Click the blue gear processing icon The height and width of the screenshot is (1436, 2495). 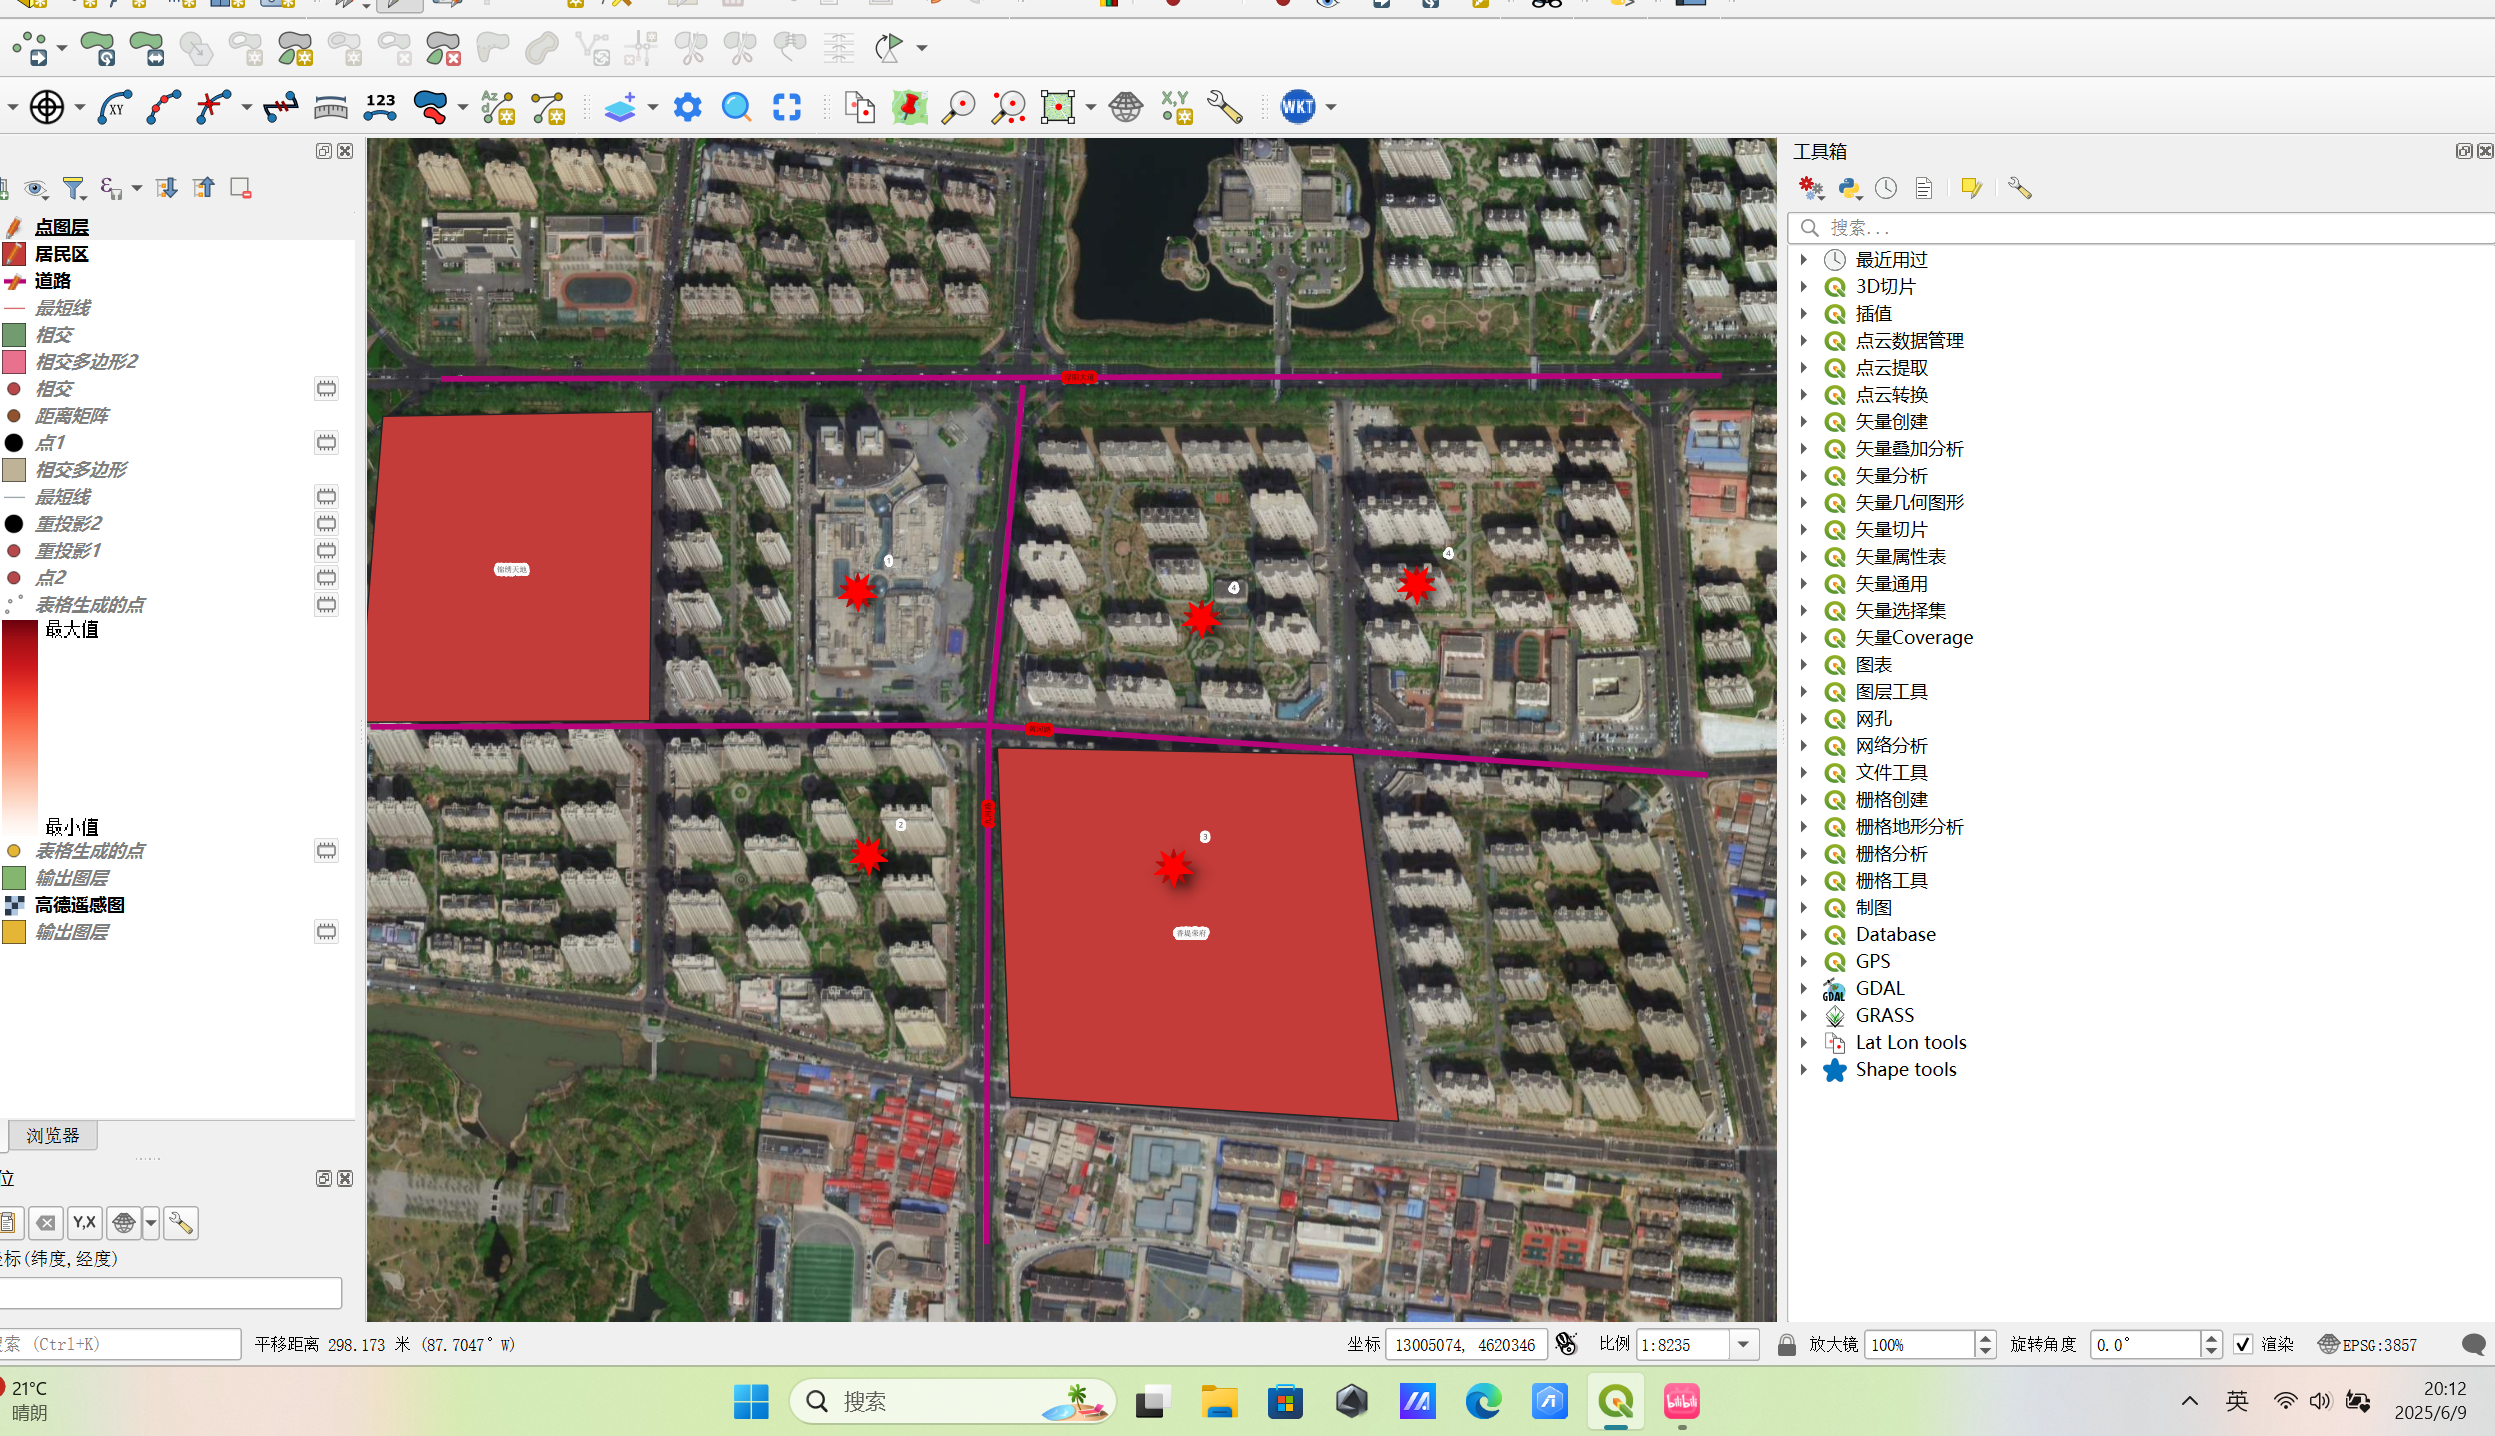[687, 106]
